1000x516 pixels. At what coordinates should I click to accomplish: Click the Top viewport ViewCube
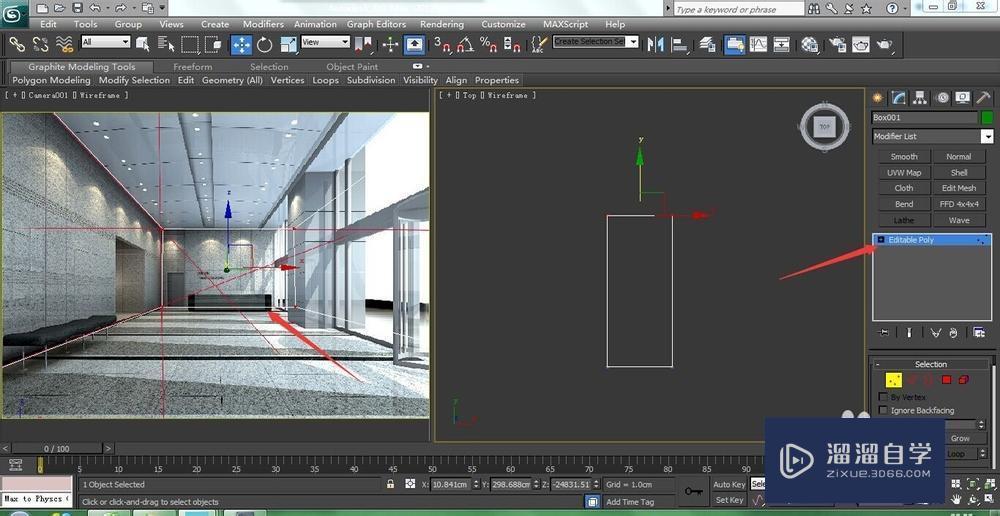point(825,127)
